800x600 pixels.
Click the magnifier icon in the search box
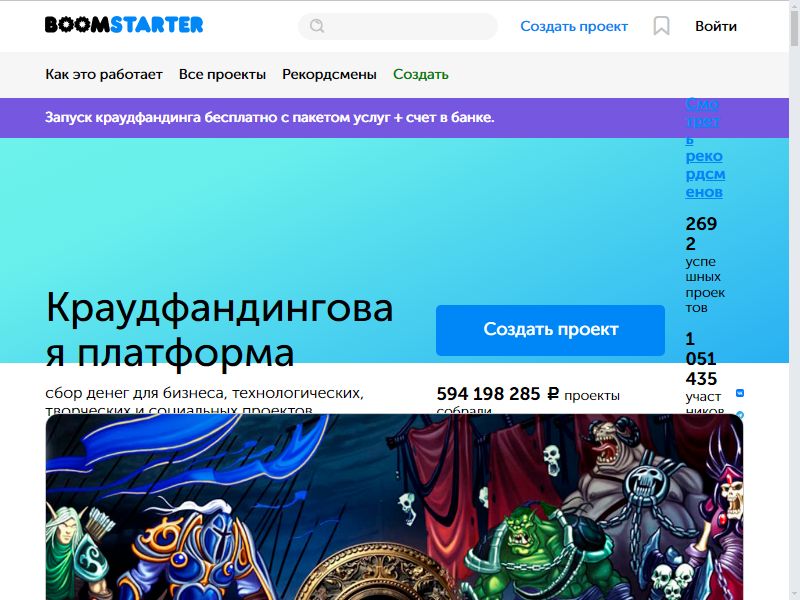(317, 26)
